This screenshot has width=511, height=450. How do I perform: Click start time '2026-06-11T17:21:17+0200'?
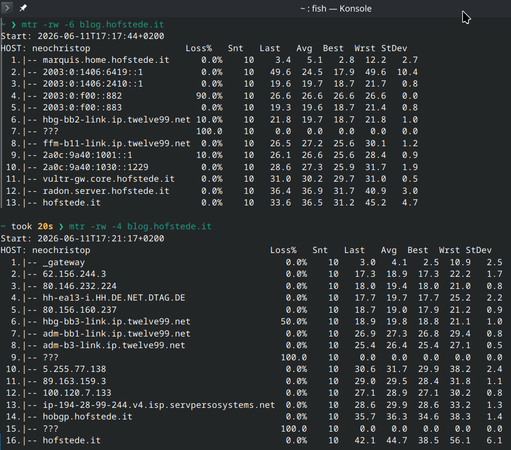[101, 239]
